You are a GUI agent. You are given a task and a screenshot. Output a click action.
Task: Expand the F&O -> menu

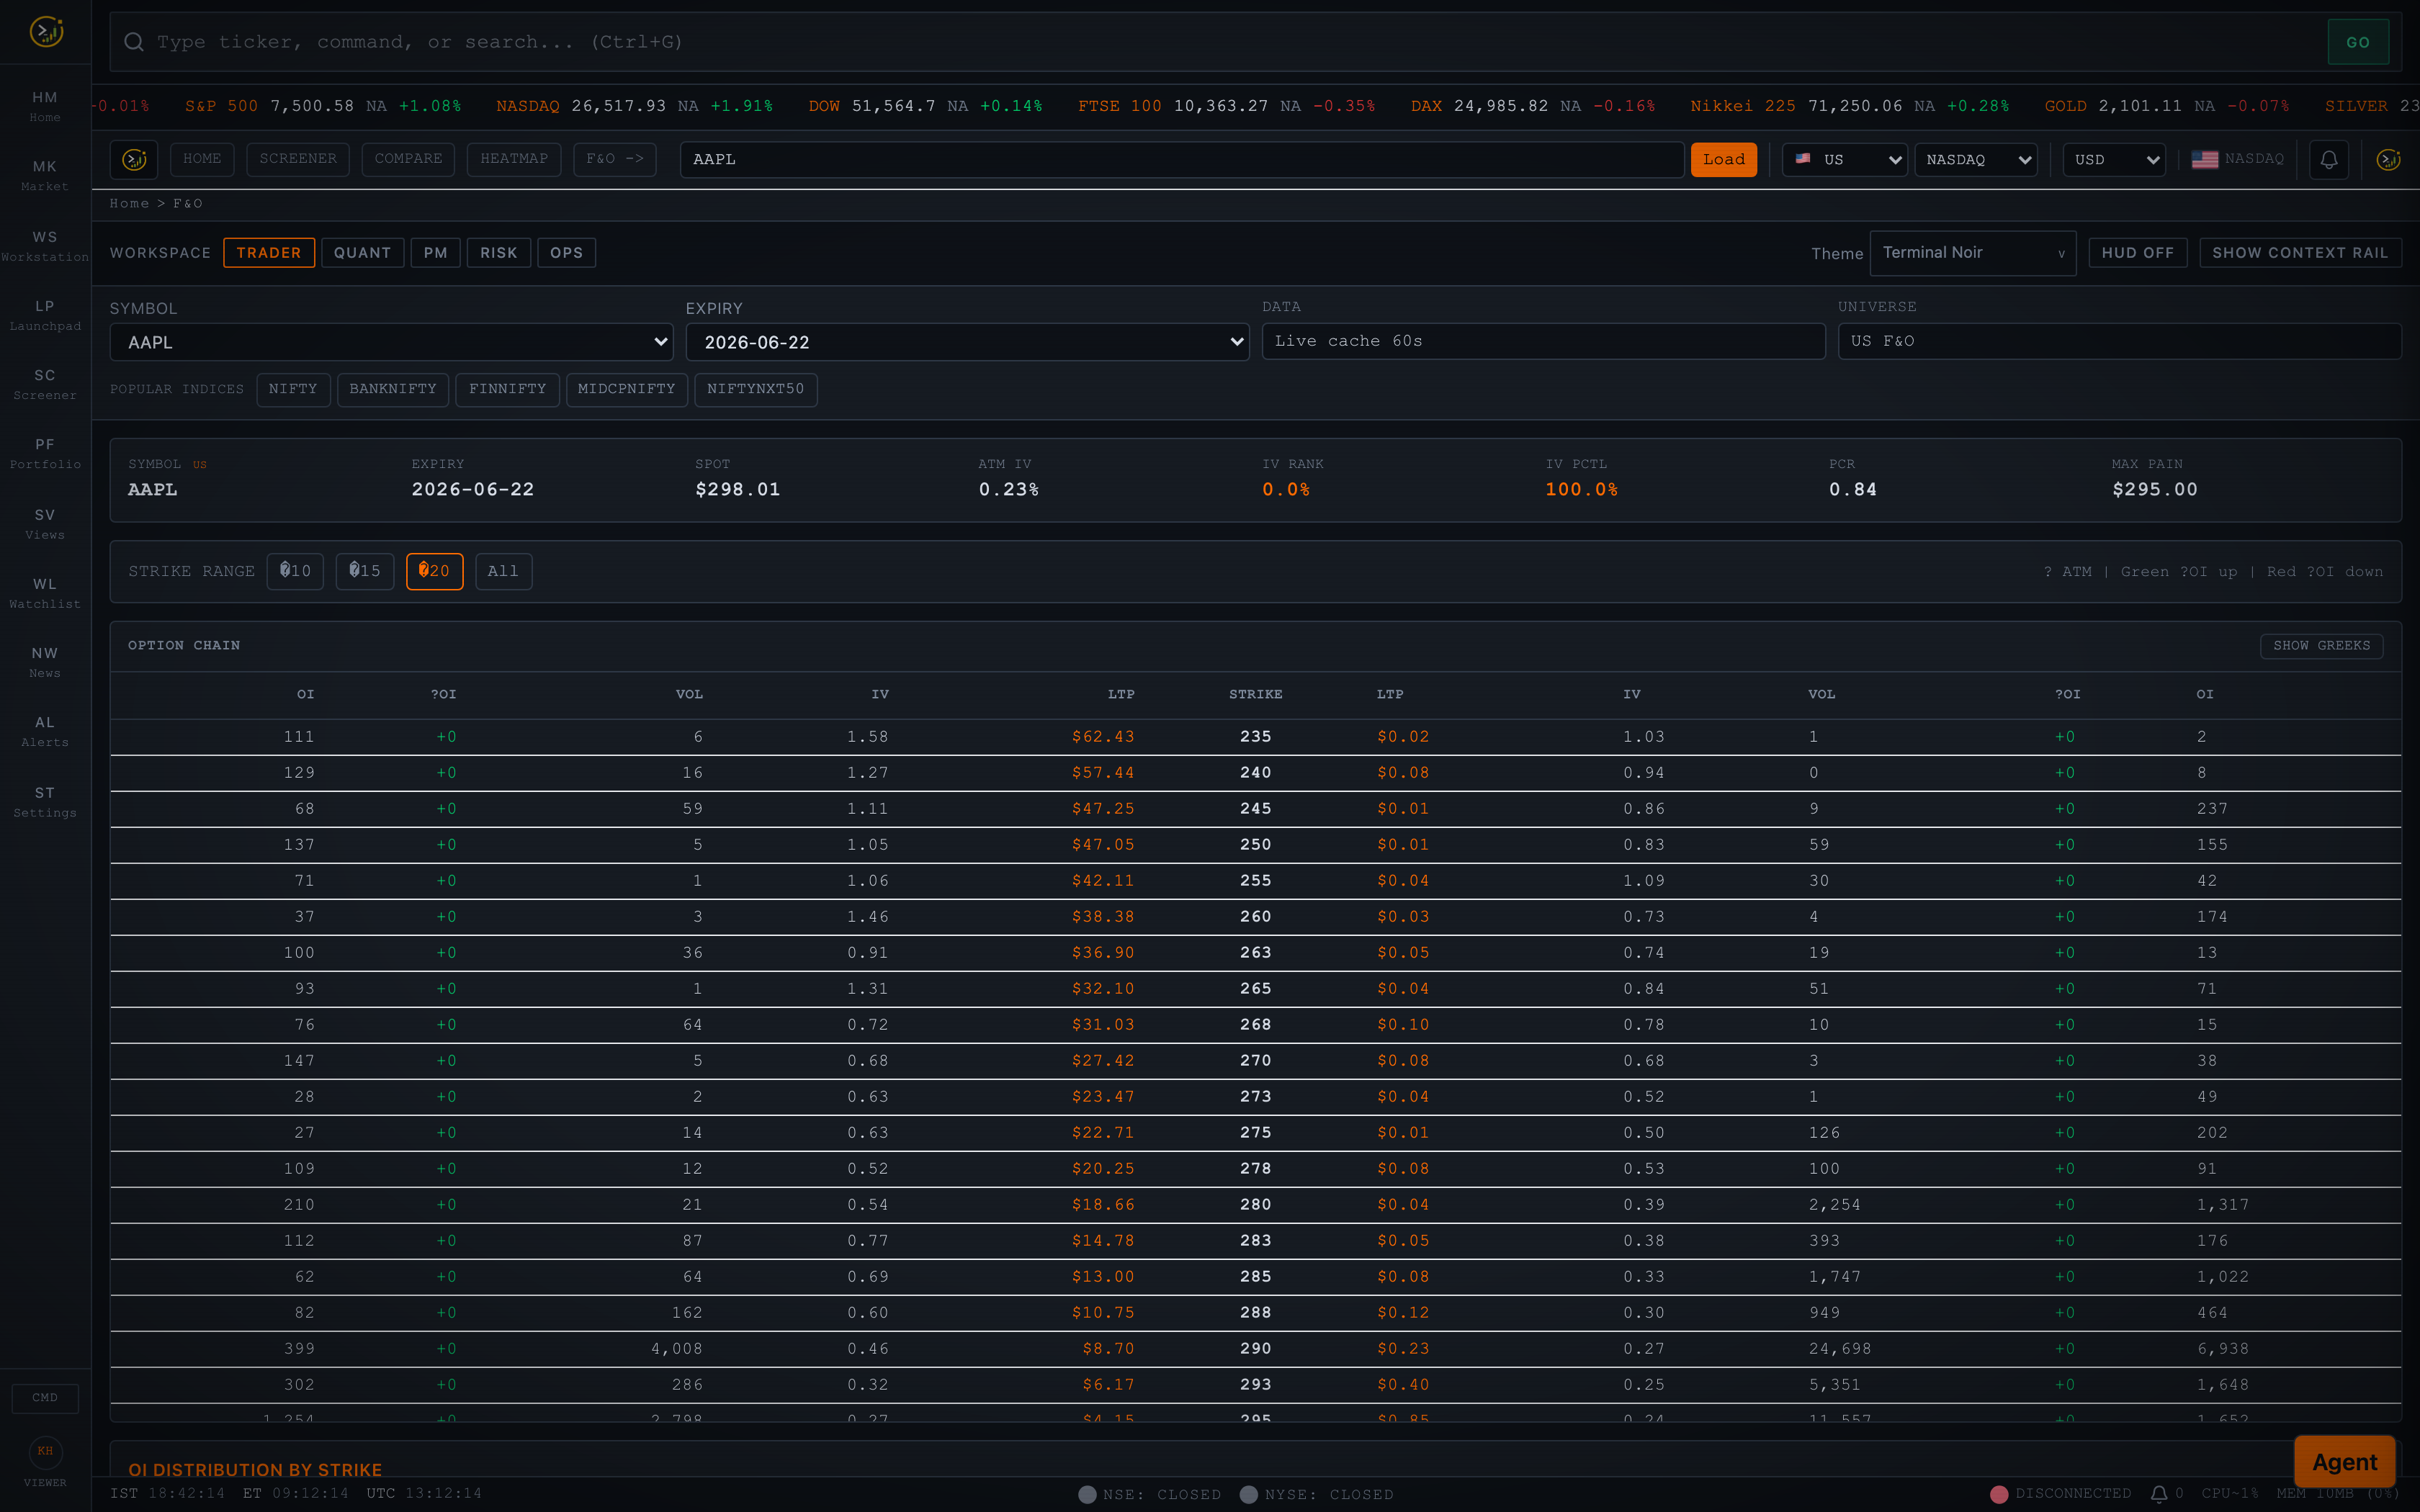coord(614,159)
